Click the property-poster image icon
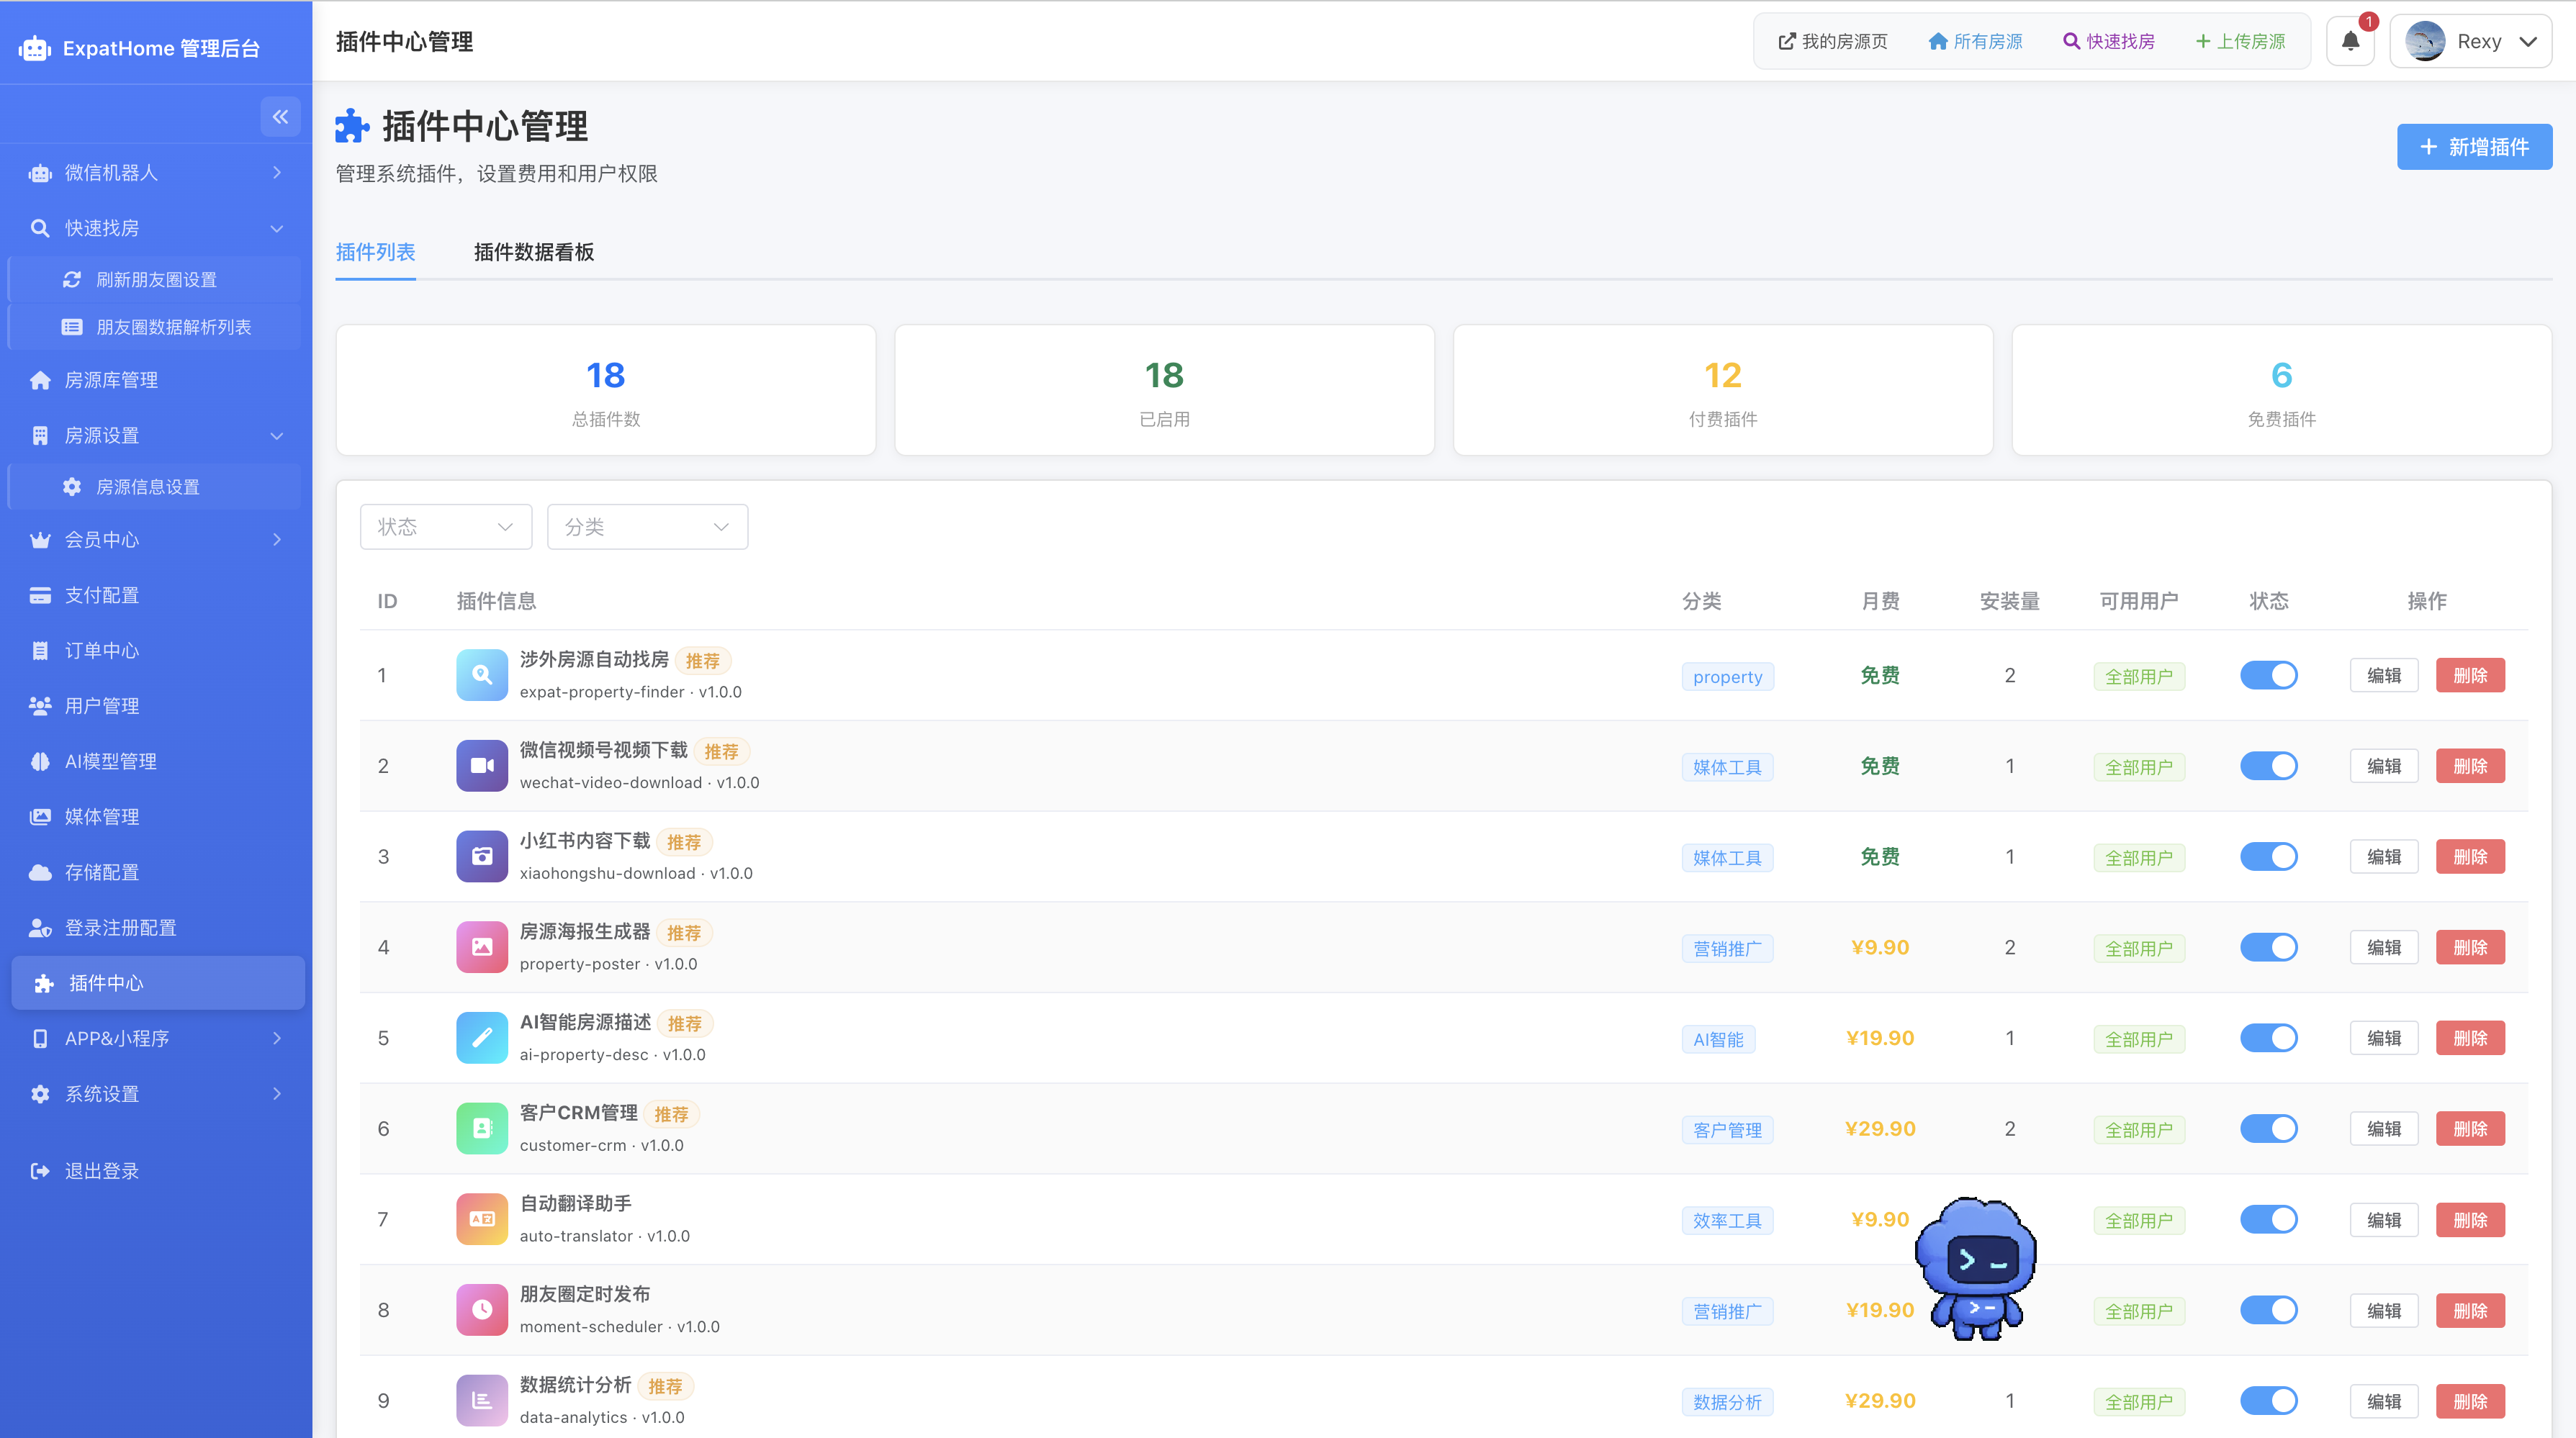 click(x=482, y=947)
